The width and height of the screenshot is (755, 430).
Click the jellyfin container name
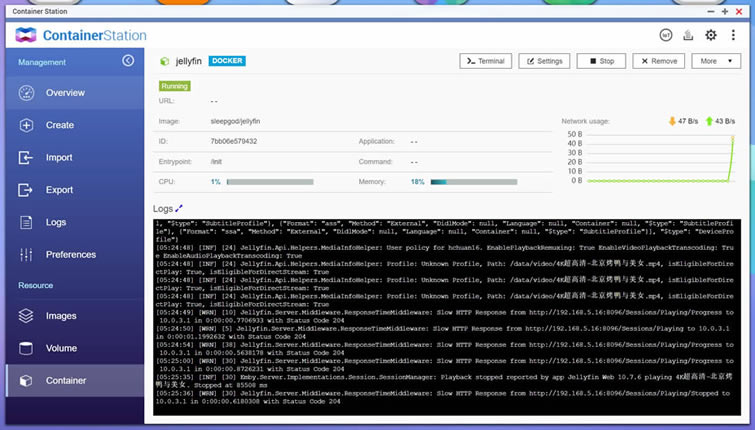(188, 61)
